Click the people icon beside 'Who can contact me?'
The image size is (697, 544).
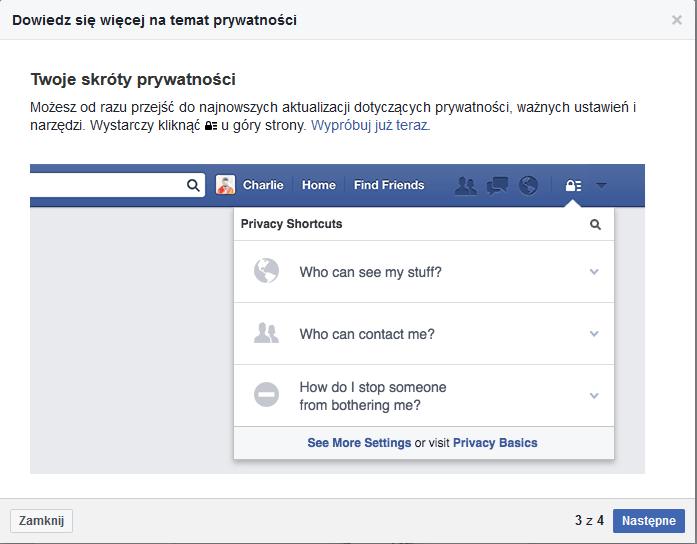coord(266,333)
